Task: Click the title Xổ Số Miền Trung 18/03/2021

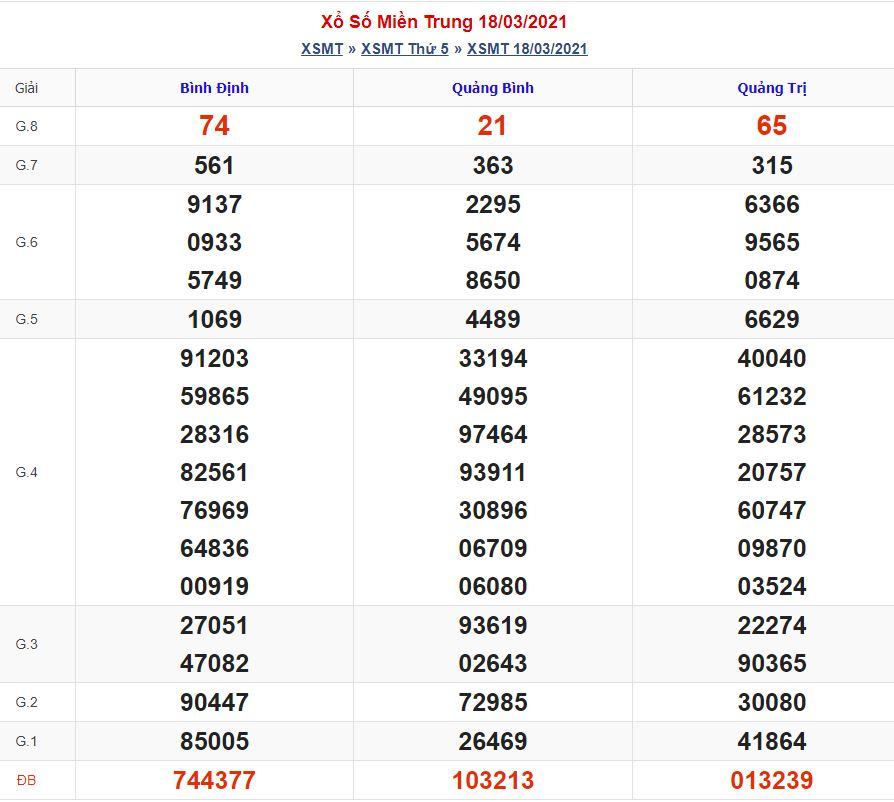Action: coord(444,22)
